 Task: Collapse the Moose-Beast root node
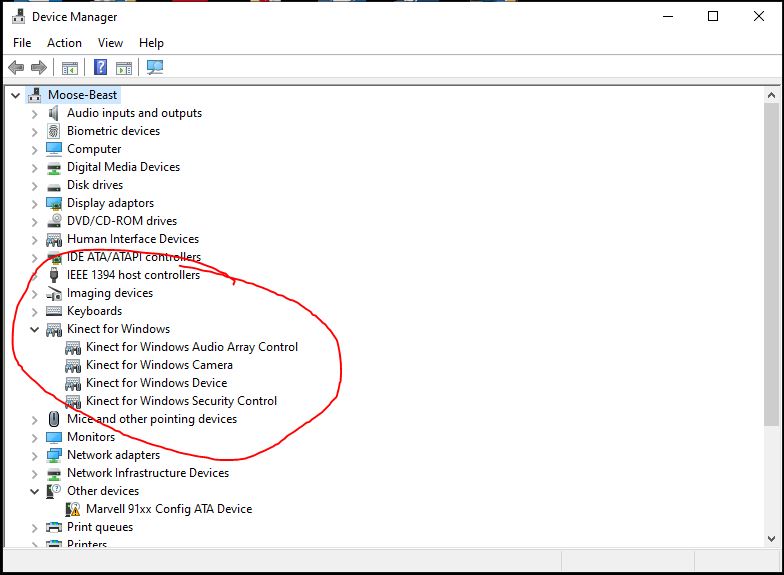pyautogui.click(x=16, y=95)
